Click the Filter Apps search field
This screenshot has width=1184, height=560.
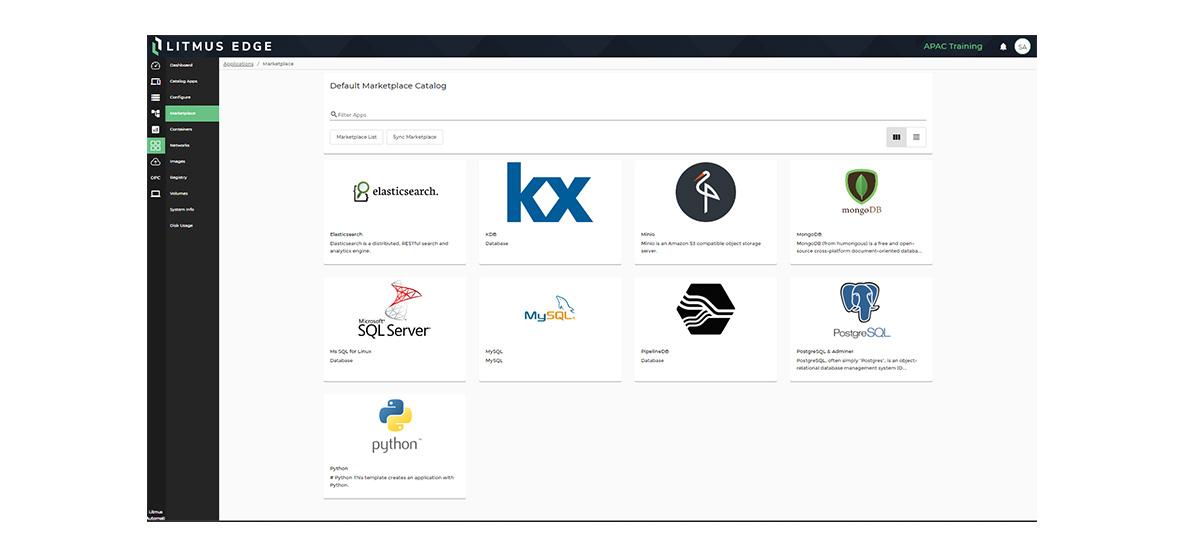click(630, 115)
